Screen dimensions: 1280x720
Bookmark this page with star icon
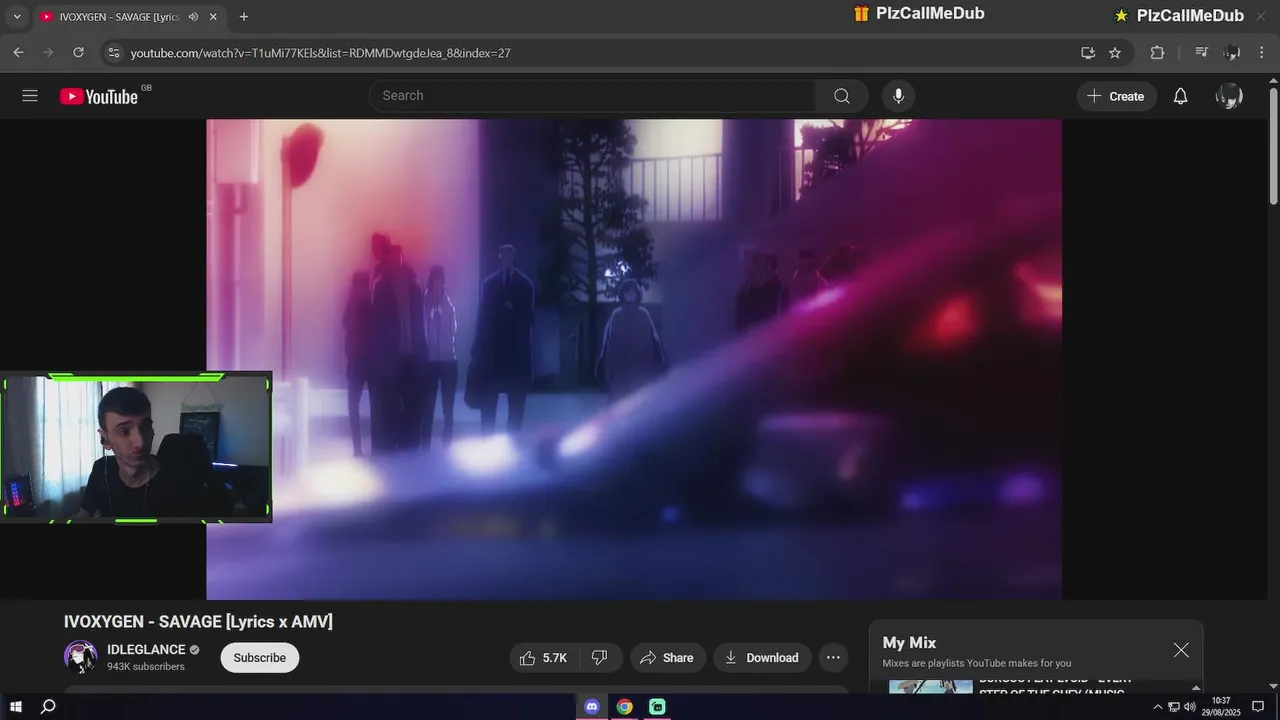point(1115,53)
